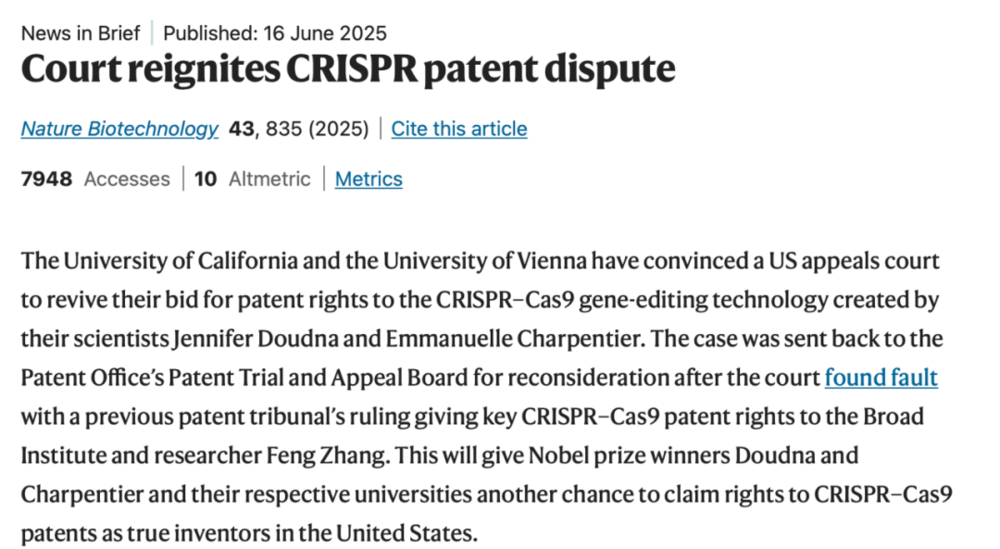The image size is (1000, 549).
Task: Click the bold volume number 43
Action: (241, 129)
